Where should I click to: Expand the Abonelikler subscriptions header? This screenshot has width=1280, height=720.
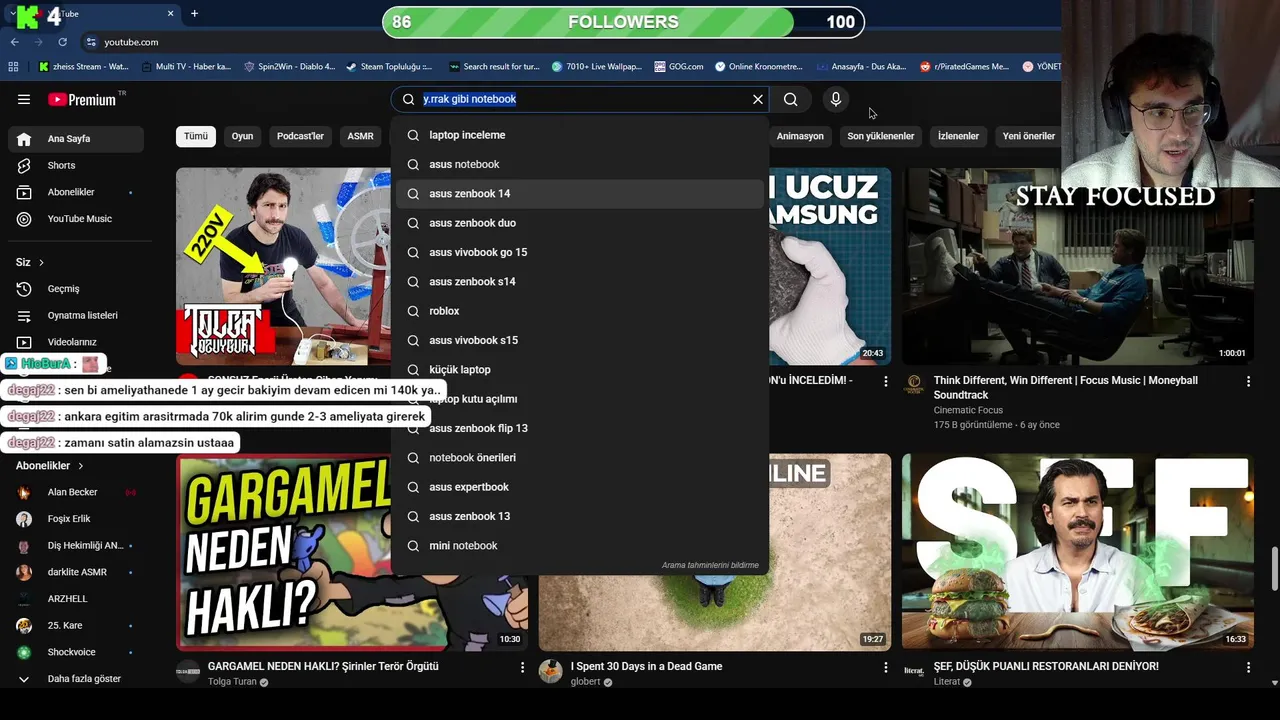point(50,466)
